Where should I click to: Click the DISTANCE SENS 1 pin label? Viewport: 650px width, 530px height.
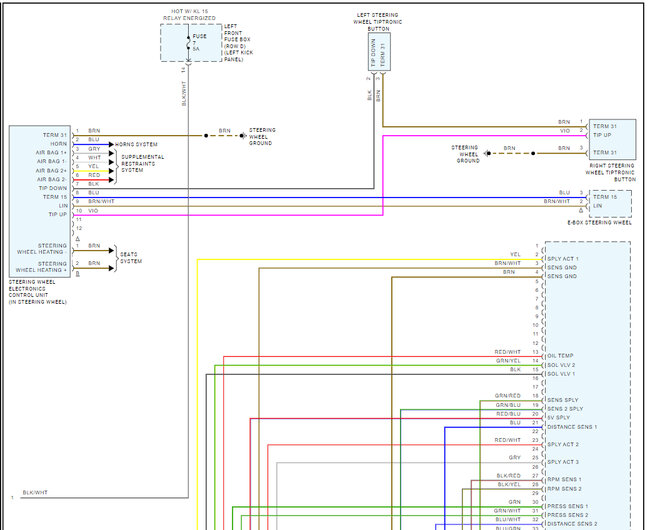(x=572, y=427)
